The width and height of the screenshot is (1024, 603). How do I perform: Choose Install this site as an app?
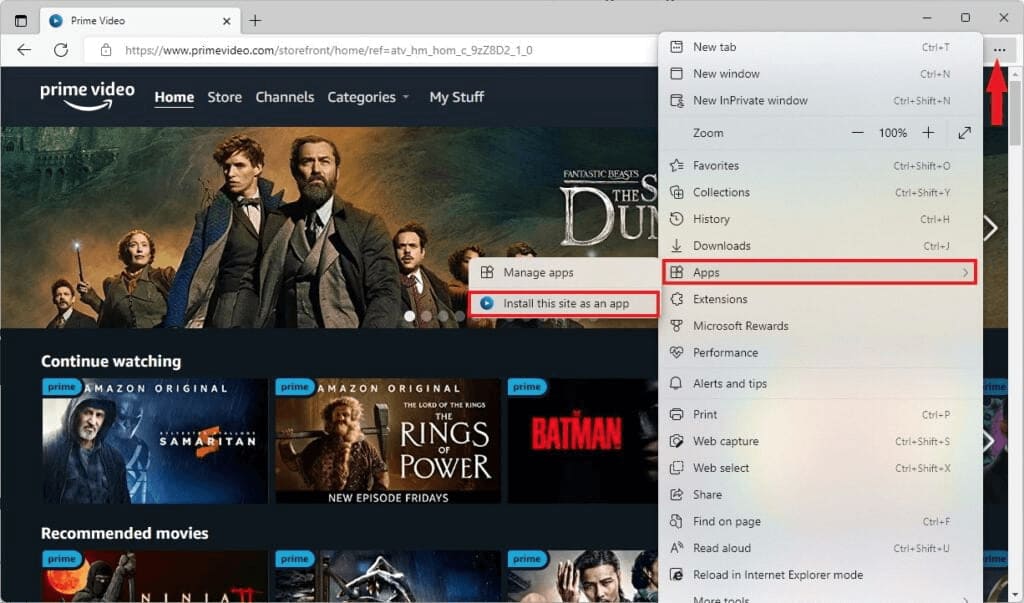point(564,304)
